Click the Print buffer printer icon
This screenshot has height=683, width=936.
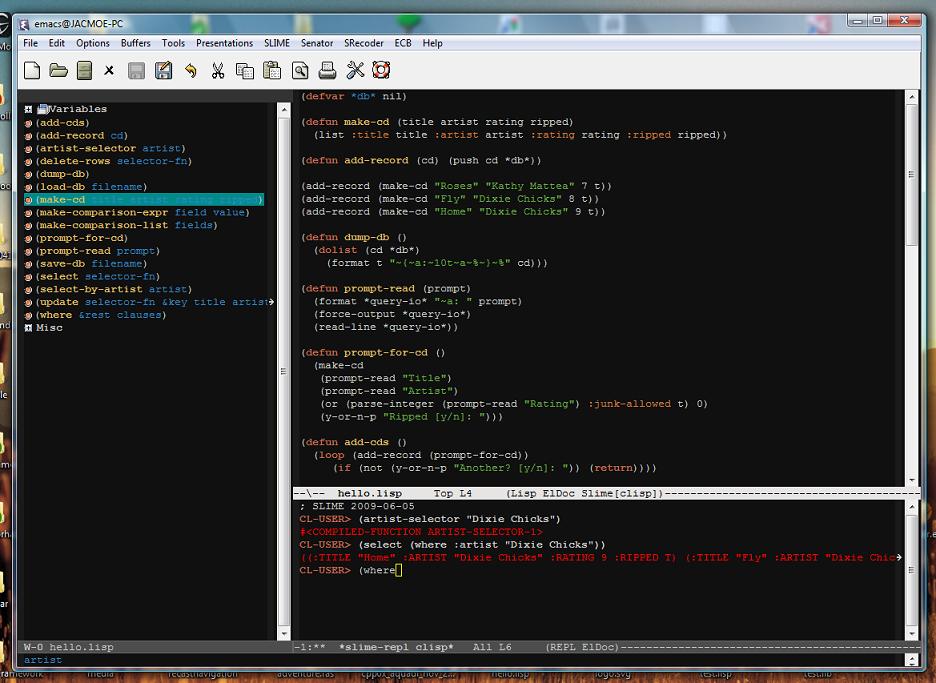coord(327,70)
